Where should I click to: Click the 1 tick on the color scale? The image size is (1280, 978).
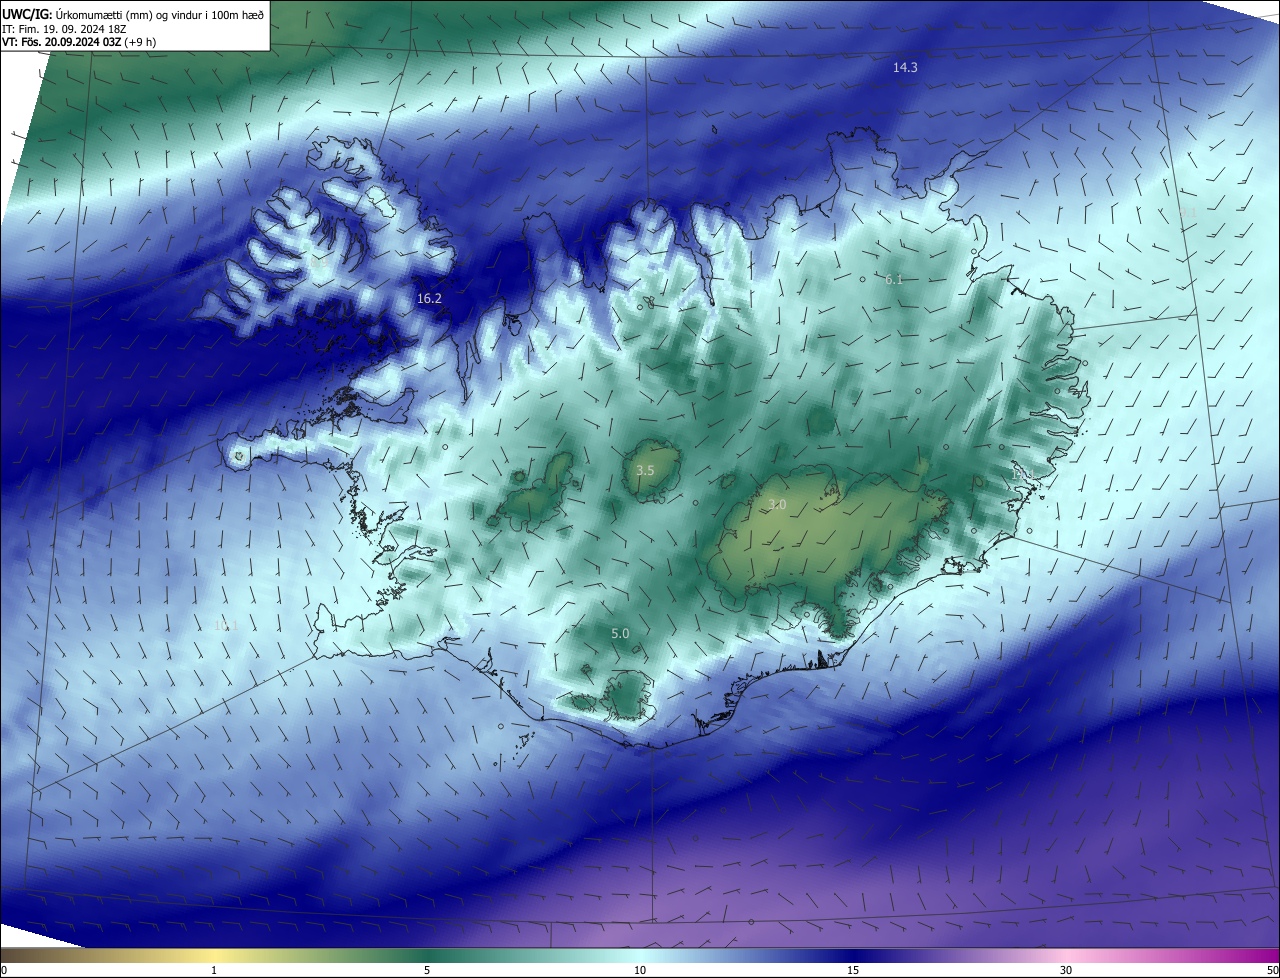(x=214, y=970)
